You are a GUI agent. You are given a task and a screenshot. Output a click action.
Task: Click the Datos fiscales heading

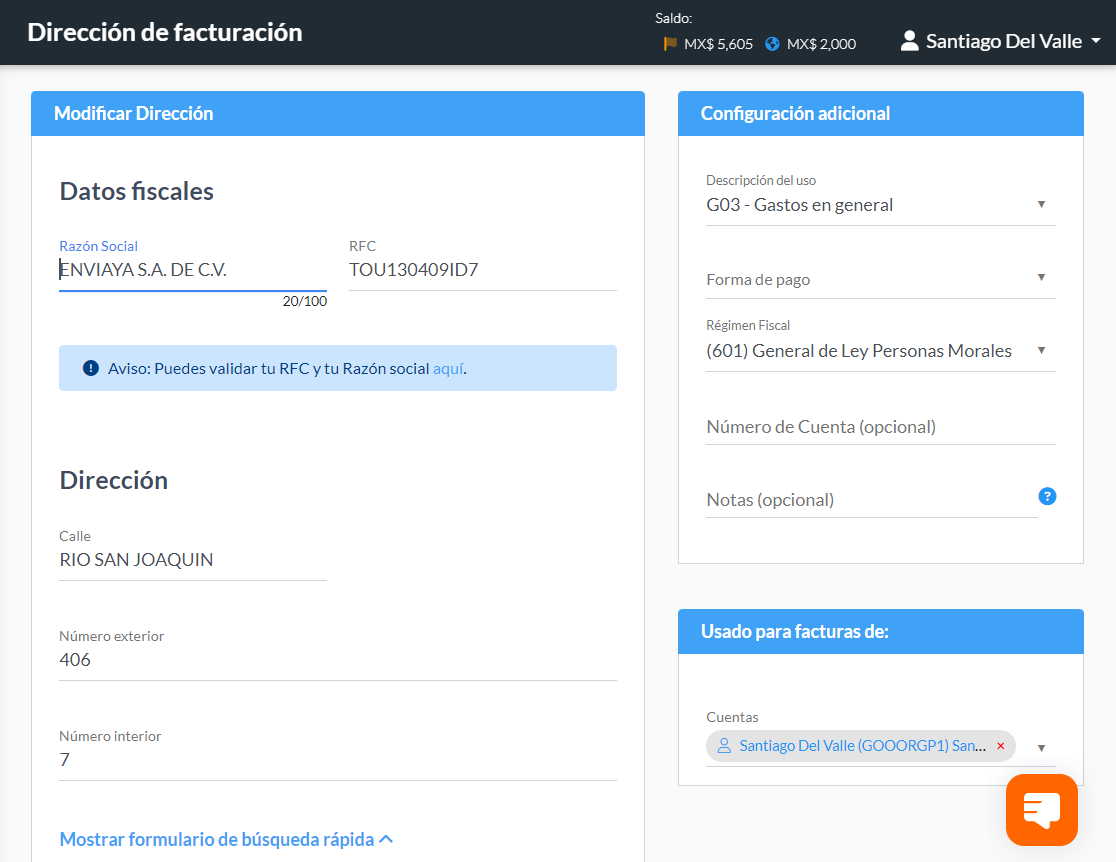[x=137, y=191]
